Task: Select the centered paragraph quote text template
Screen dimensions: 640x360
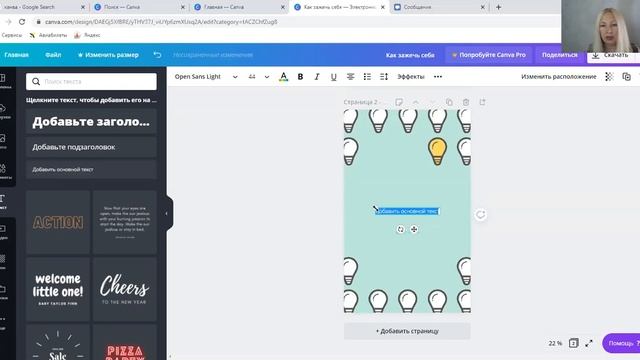Action: [x=125, y=222]
